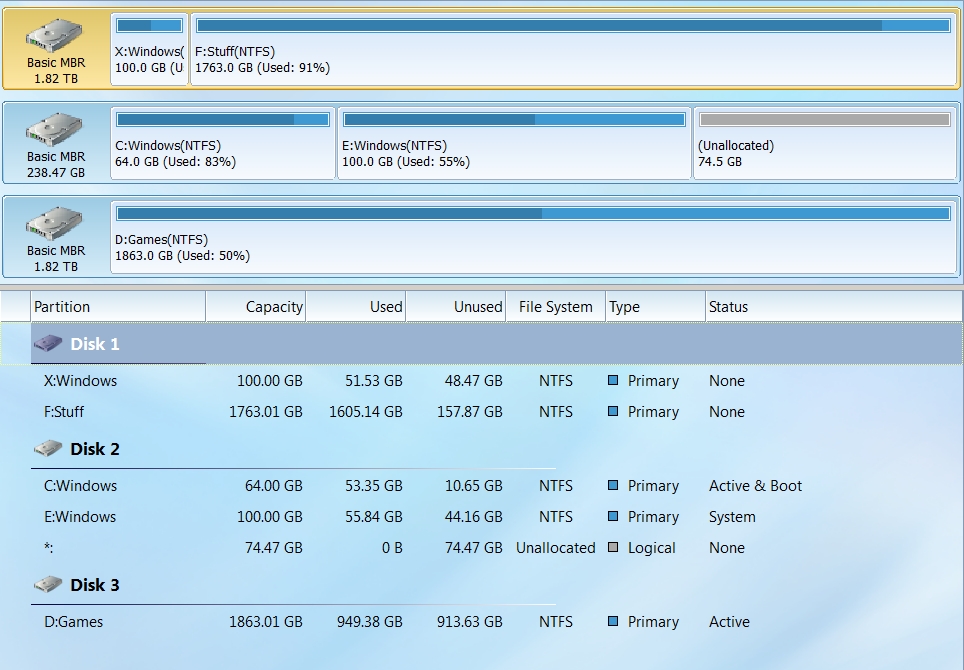Screen dimensions: 964x670
Task: Select the first 1.82 TB Basic MBR disk icon
Action: [x=55, y=36]
